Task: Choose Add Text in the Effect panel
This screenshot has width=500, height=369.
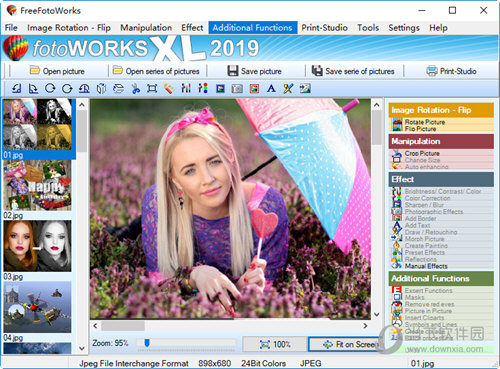Action: [417, 225]
